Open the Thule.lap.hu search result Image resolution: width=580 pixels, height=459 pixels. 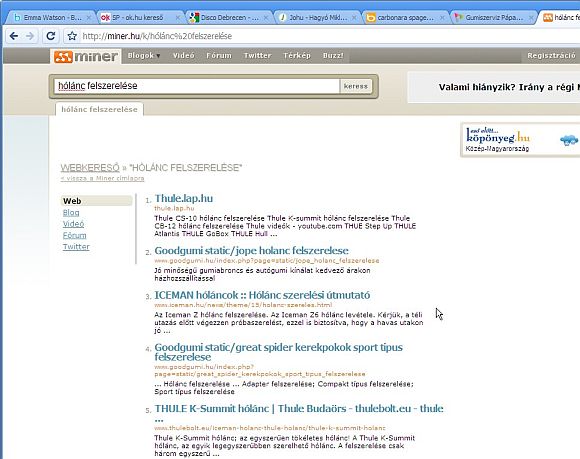(x=183, y=198)
